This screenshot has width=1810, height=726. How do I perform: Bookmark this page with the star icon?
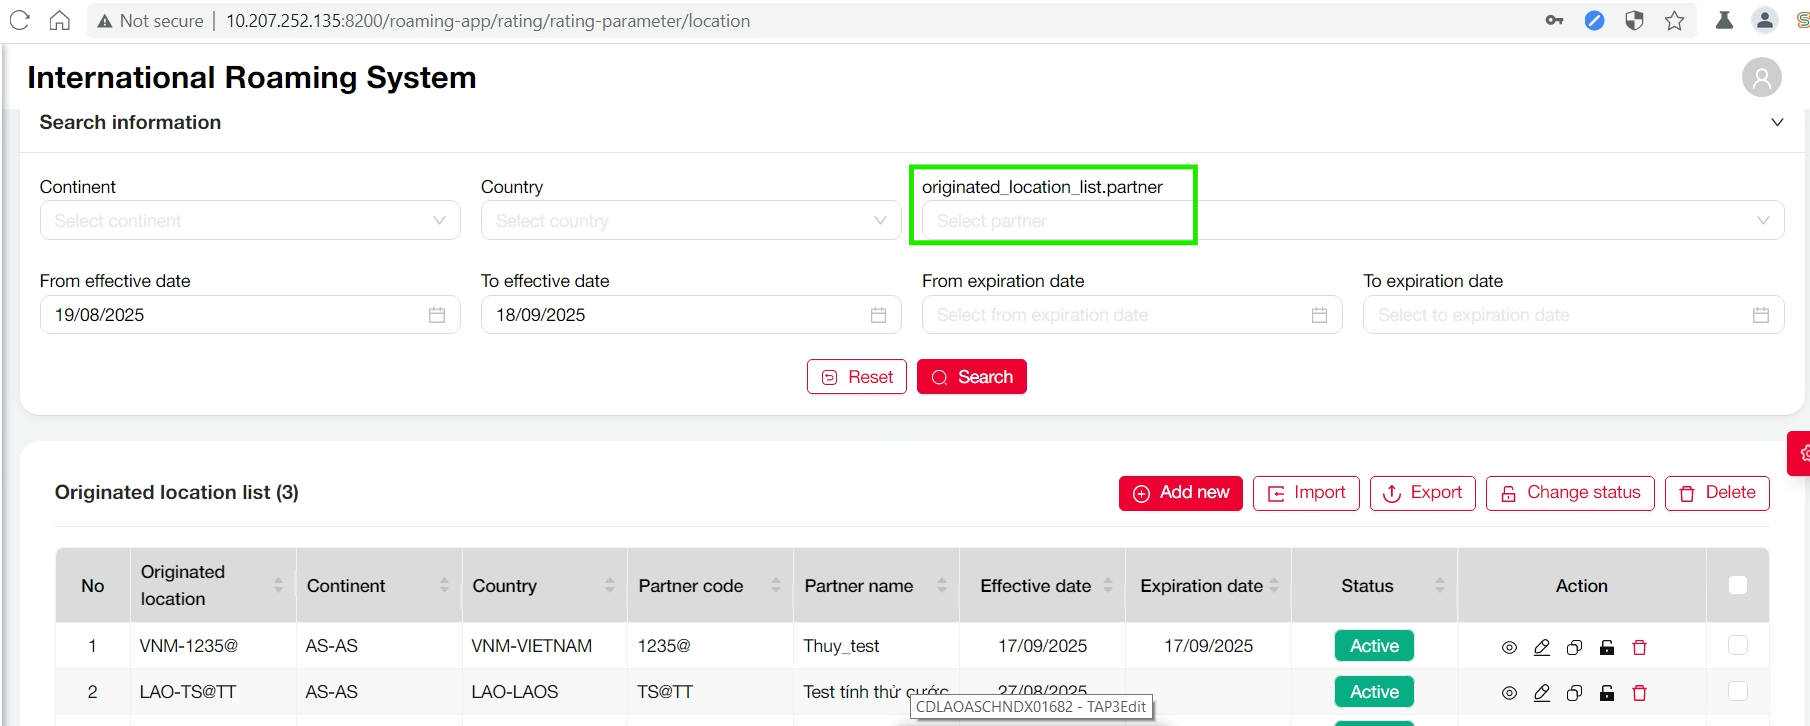coord(1674,21)
